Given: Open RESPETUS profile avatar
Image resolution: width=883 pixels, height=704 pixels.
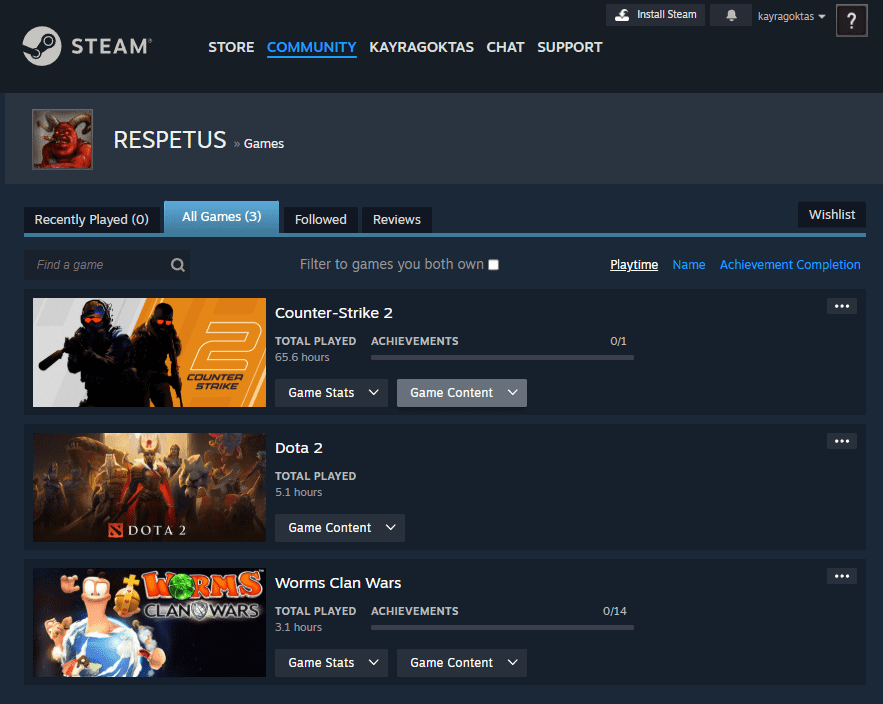Looking at the screenshot, I should click(63, 139).
